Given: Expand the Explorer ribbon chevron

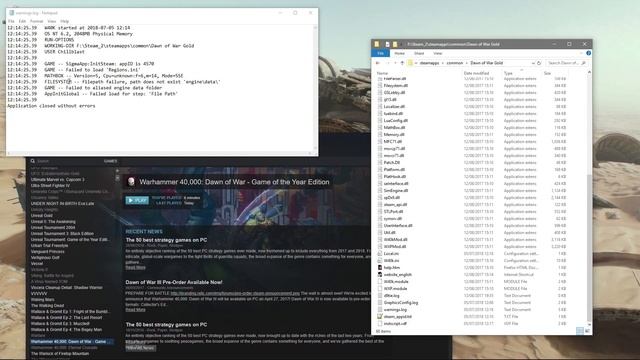Looking at the screenshot, I should tap(581, 53).
